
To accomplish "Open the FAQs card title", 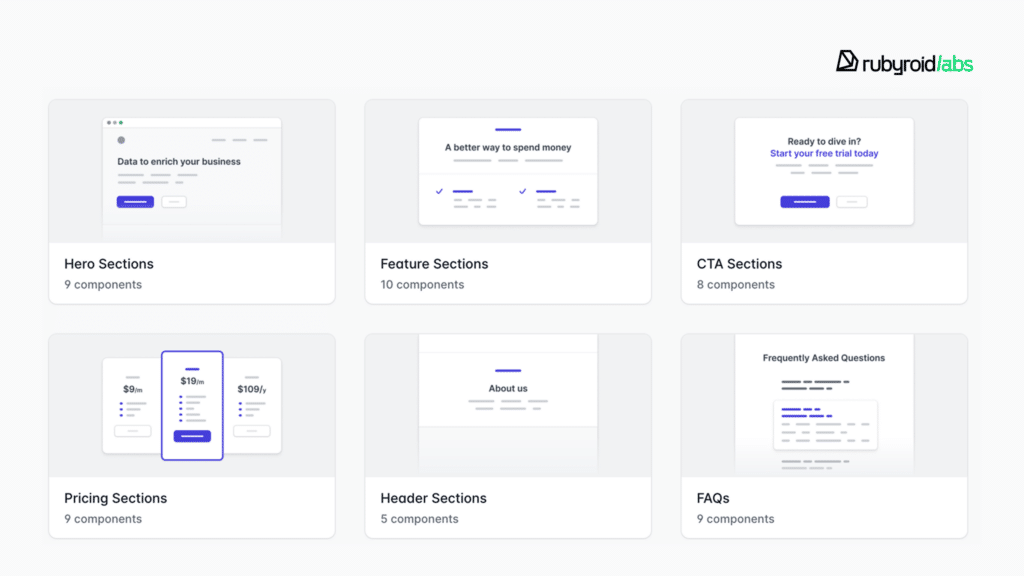I will (713, 498).
